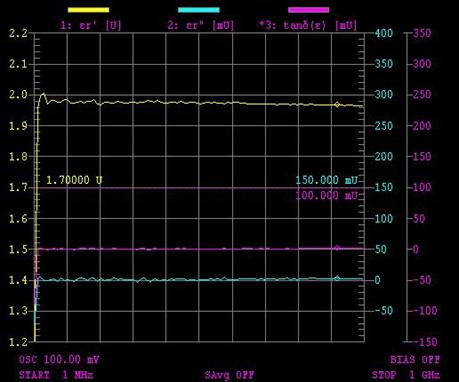Click the yellow trace marker diamond
This screenshot has width=459, height=382.
(x=337, y=105)
